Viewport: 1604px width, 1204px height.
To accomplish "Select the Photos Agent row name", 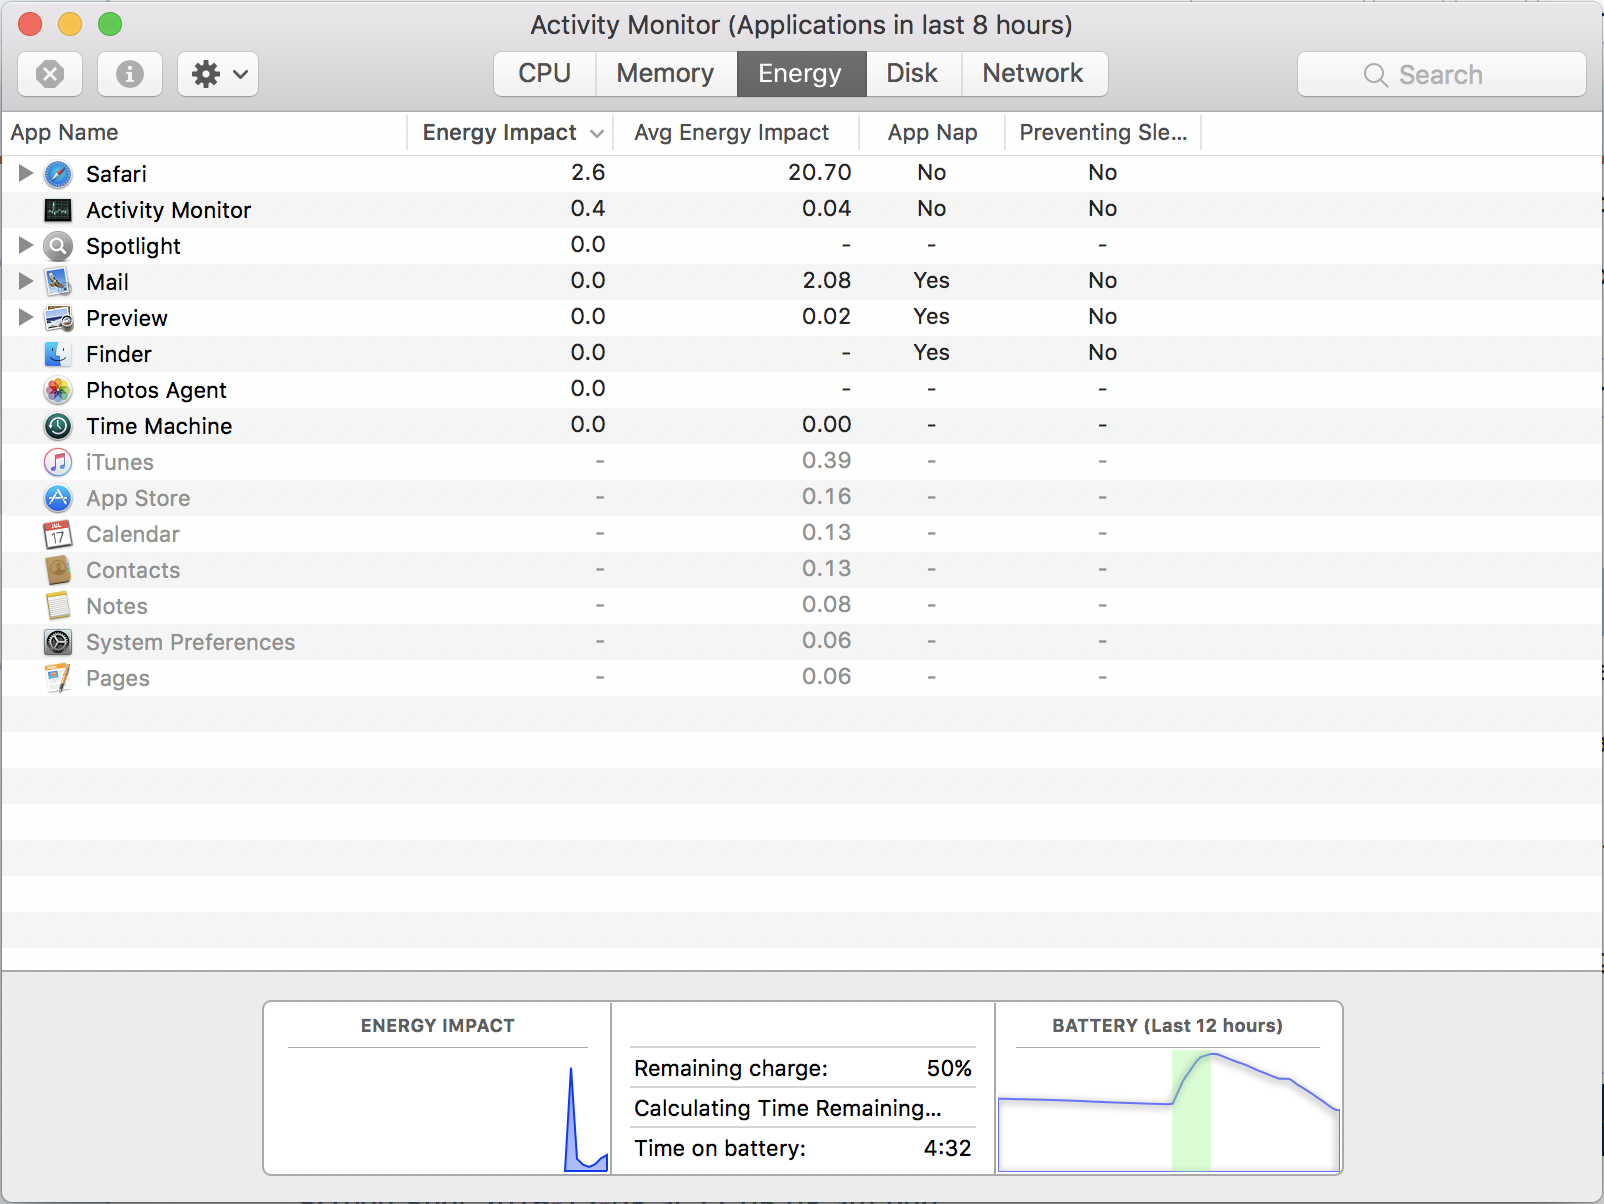I will coord(156,390).
